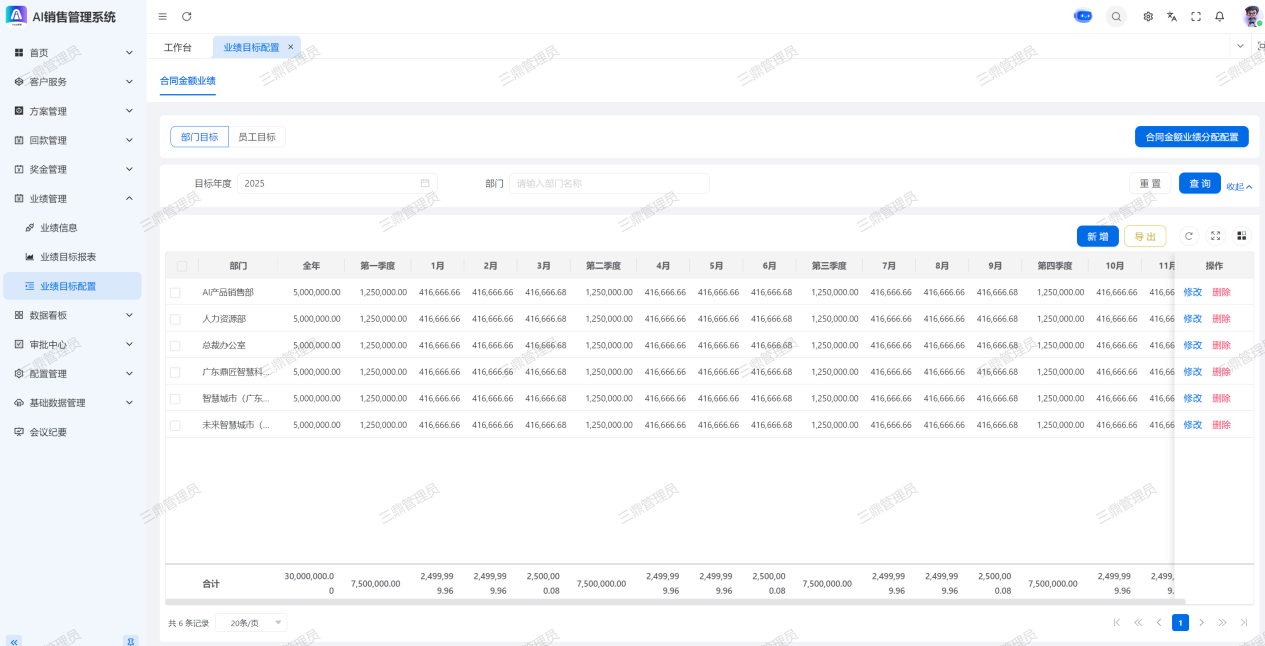Select all rows with header checkbox
The height and width of the screenshot is (646, 1265).
point(182,266)
